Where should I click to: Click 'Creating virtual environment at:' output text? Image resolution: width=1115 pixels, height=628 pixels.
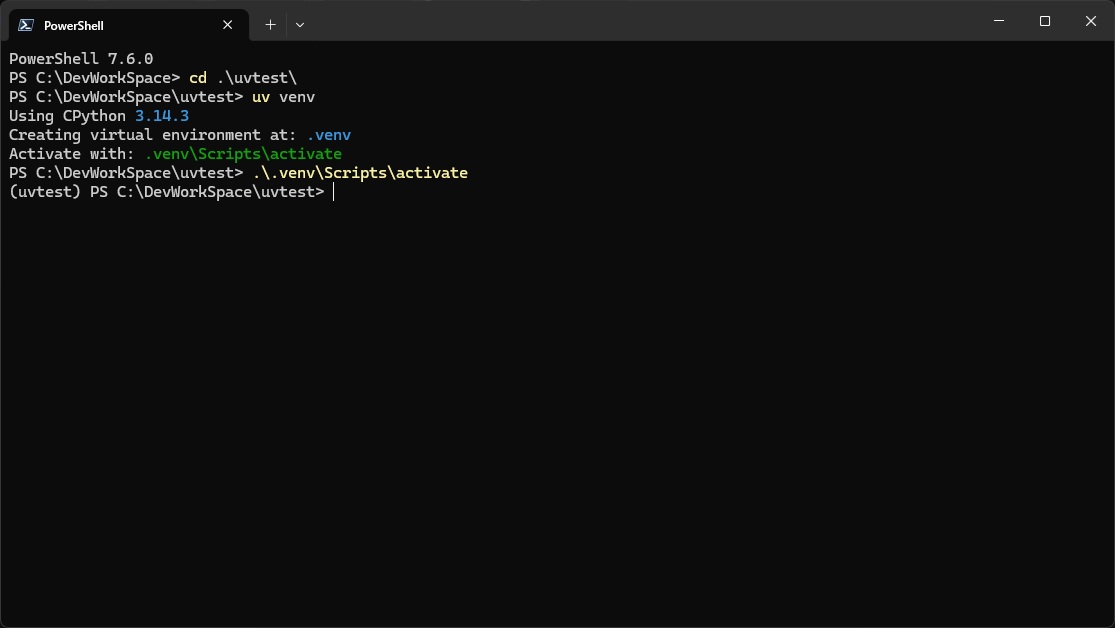[153, 135]
